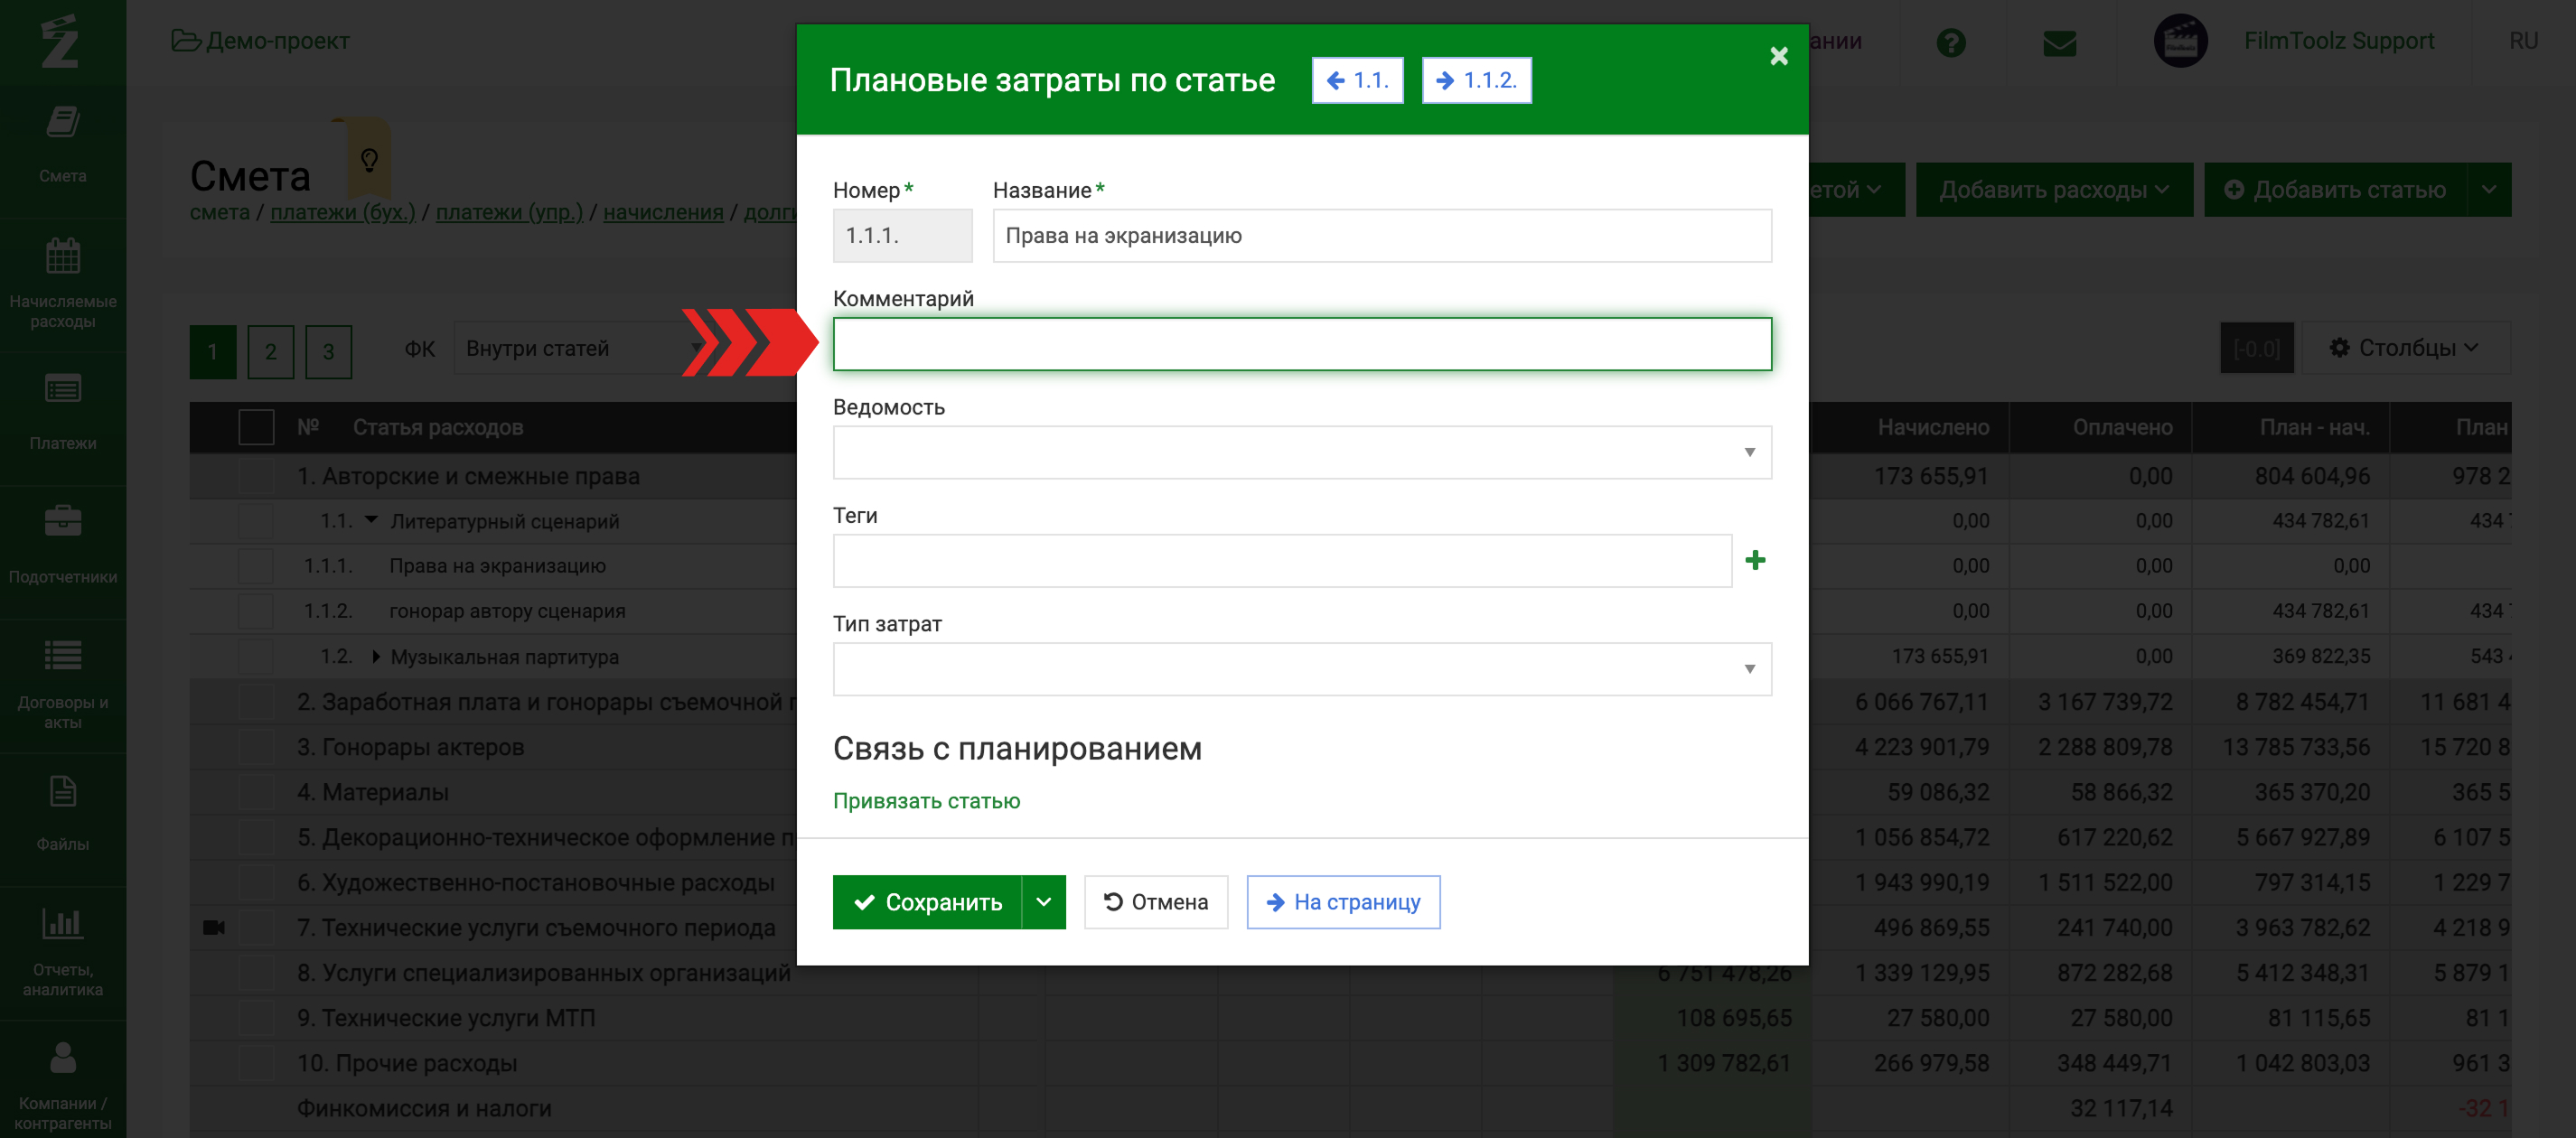
Task: Open the Столбцы columns dropdown
Action: tap(2404, 348)
